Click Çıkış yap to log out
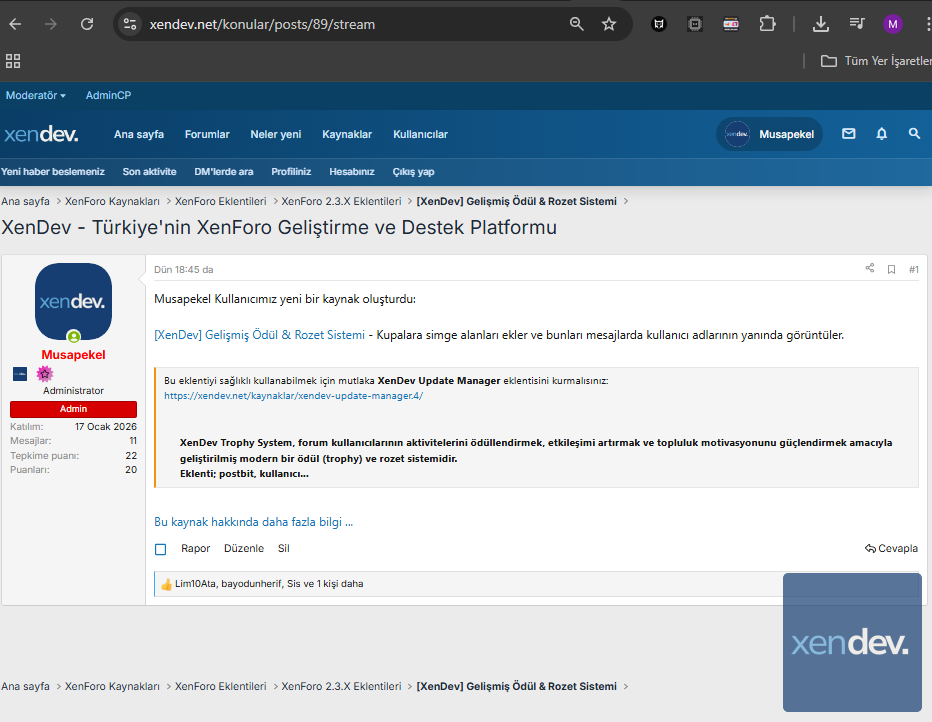Image resolution: width=932 pixels, height=722 pixels. click(x=413, y=172)
